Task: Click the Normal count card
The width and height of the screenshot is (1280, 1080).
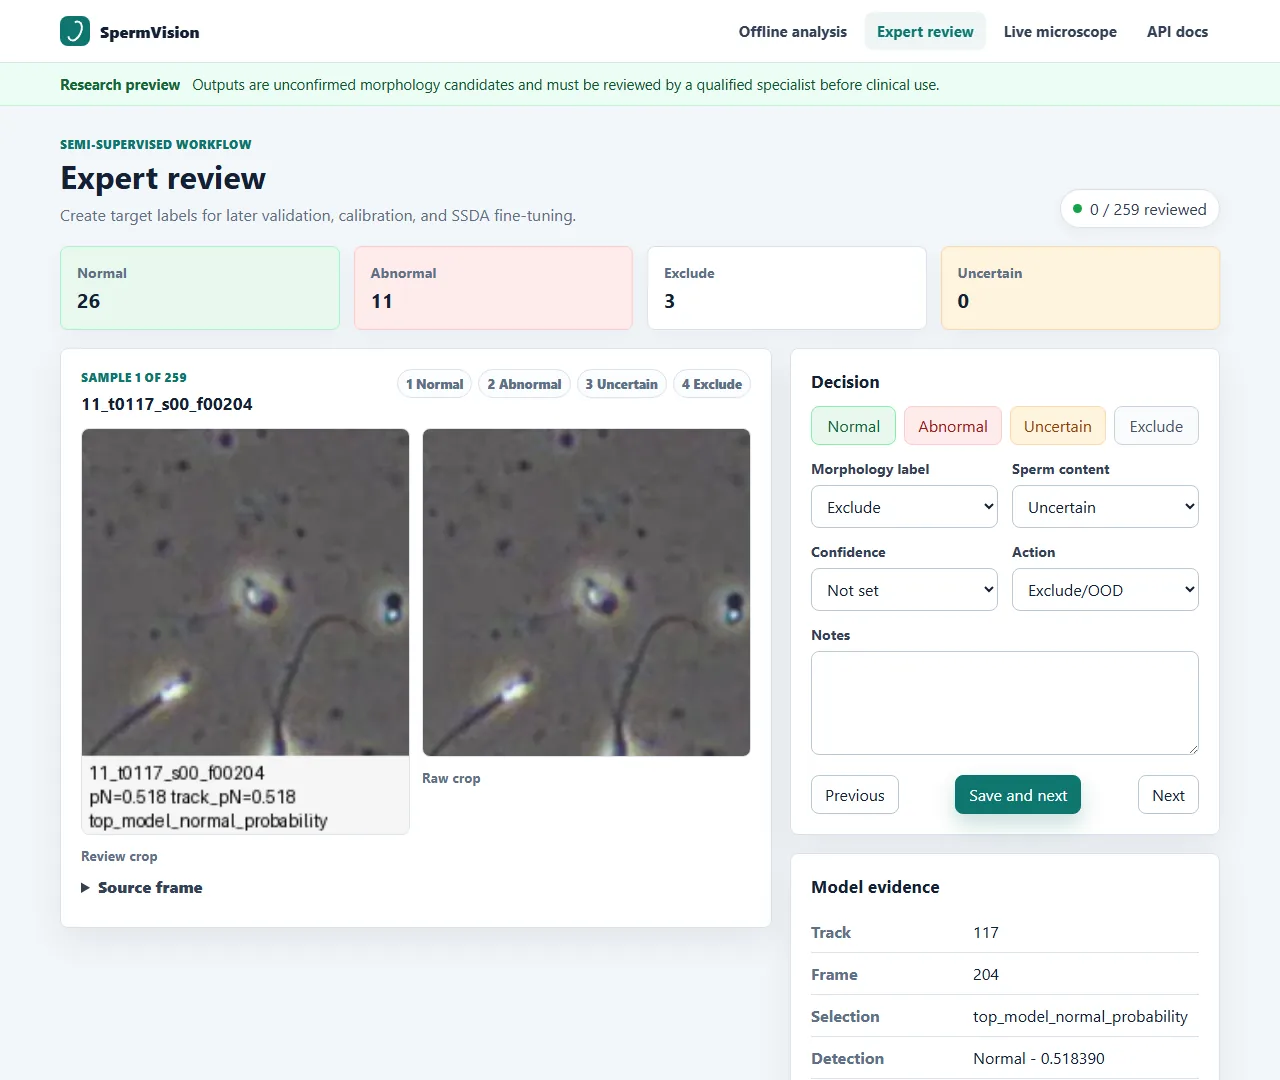Action: [x=200, y=288]
